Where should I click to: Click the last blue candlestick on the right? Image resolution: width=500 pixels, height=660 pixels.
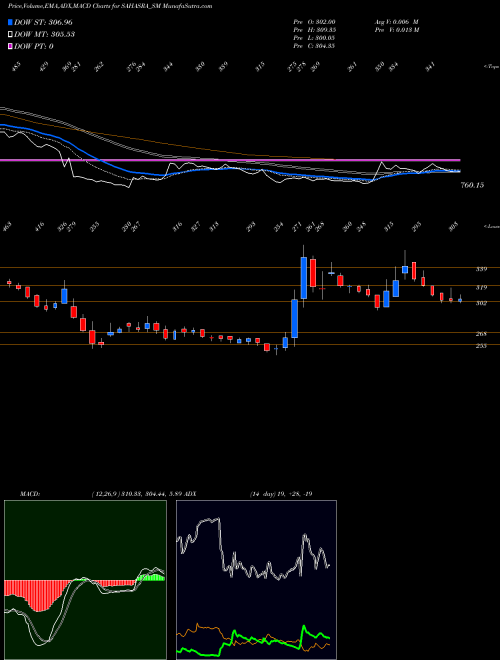[x=460, y=300]
